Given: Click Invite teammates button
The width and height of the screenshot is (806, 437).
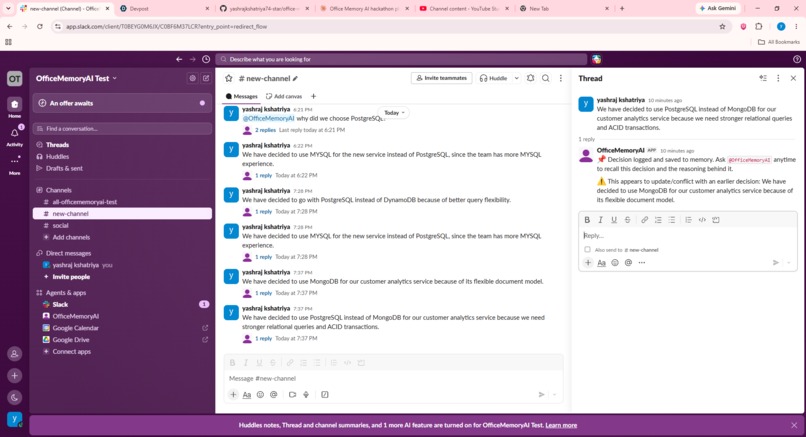Looking at the screenshot, I should click(442, 78).
